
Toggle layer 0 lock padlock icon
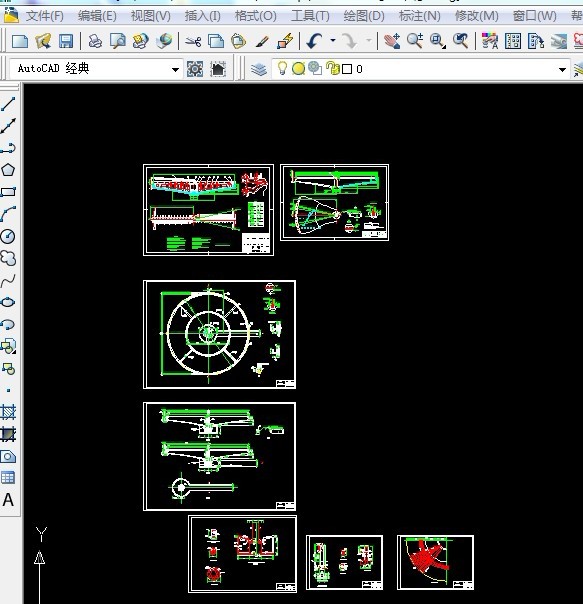click(333, 69)
